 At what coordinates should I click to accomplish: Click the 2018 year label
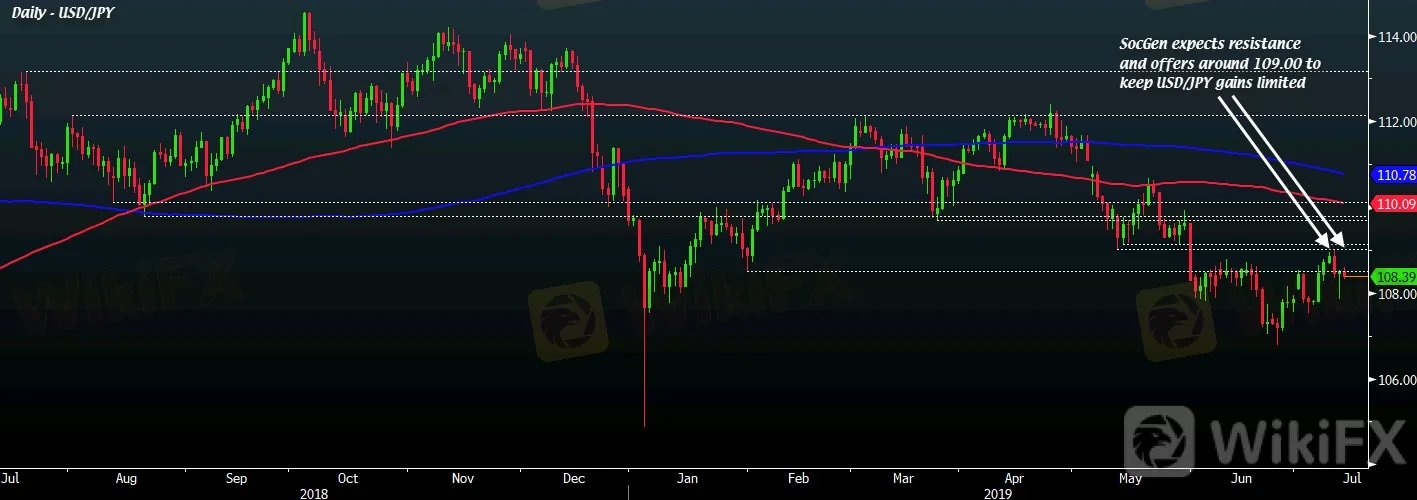[314, 492]
